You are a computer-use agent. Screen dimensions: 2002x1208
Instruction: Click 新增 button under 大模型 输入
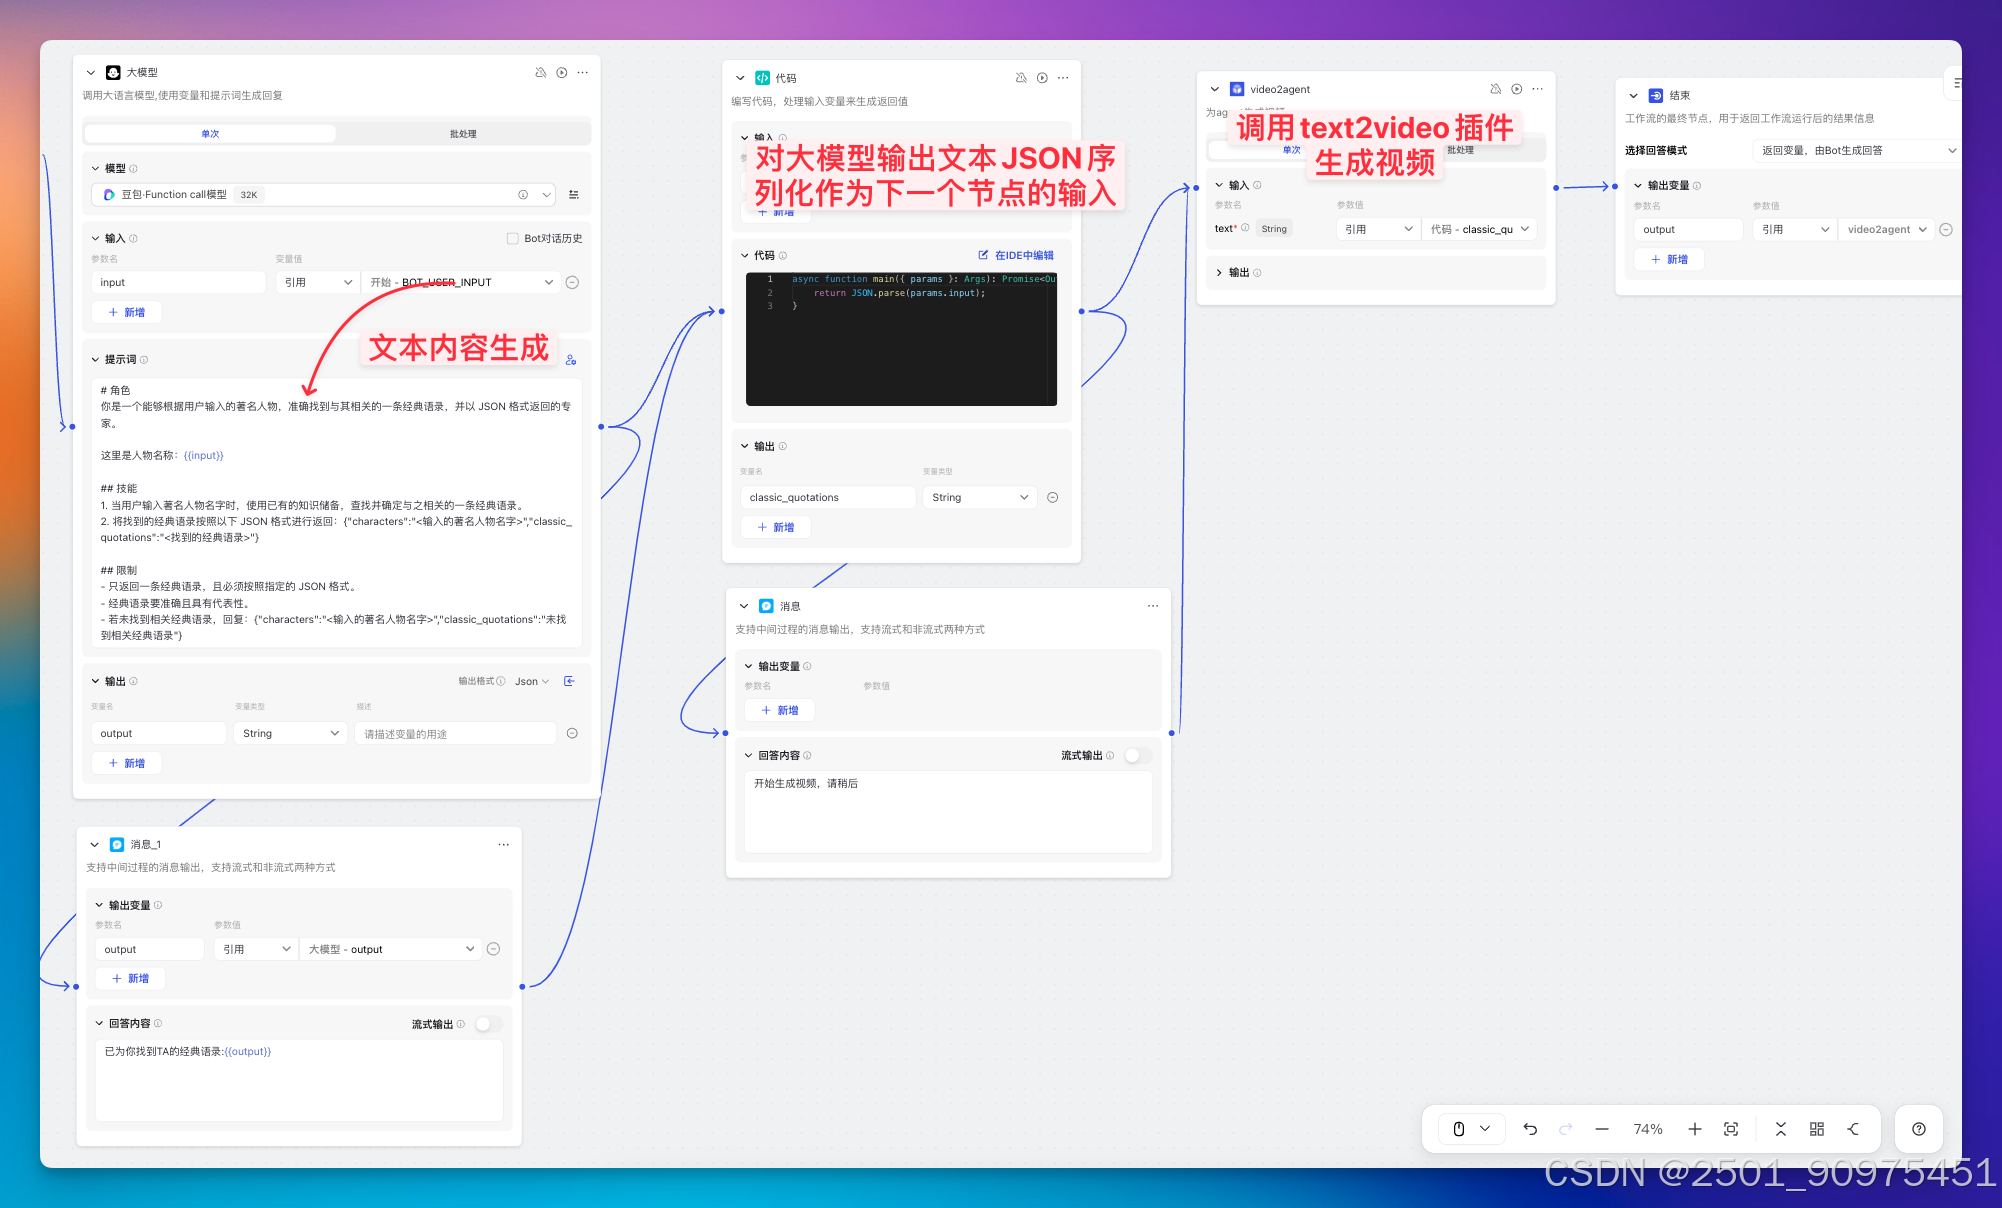127,312
